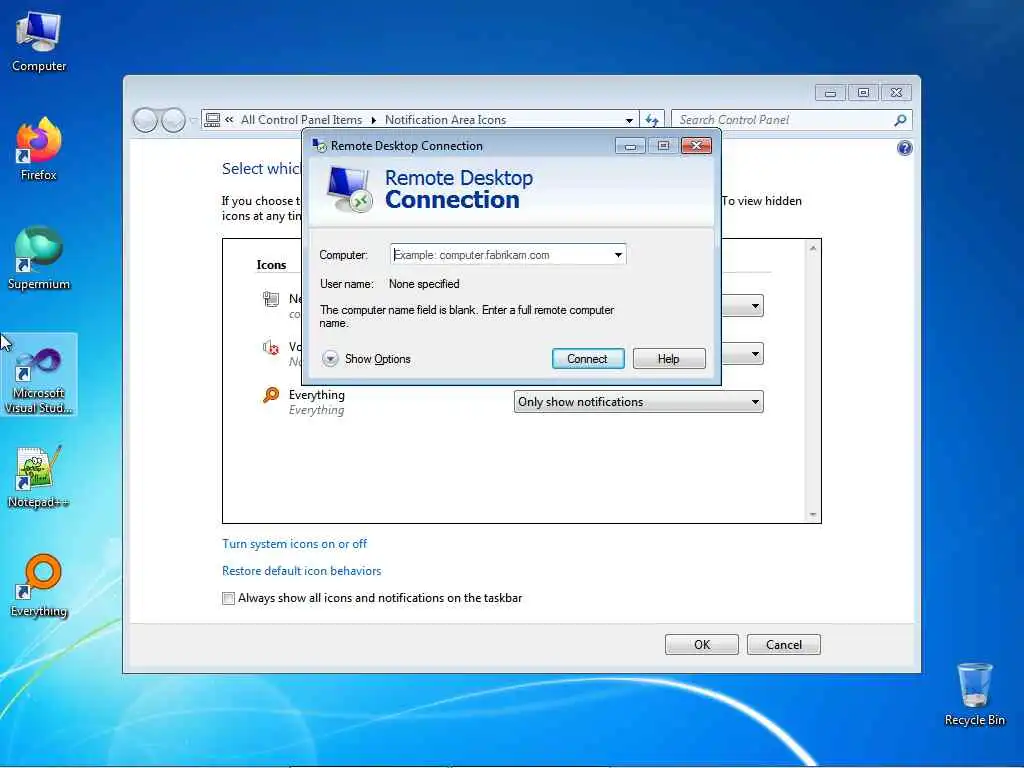
Task: Click the 'None specified' user name text
Action: pyautogui.click(x=424, y=284)
